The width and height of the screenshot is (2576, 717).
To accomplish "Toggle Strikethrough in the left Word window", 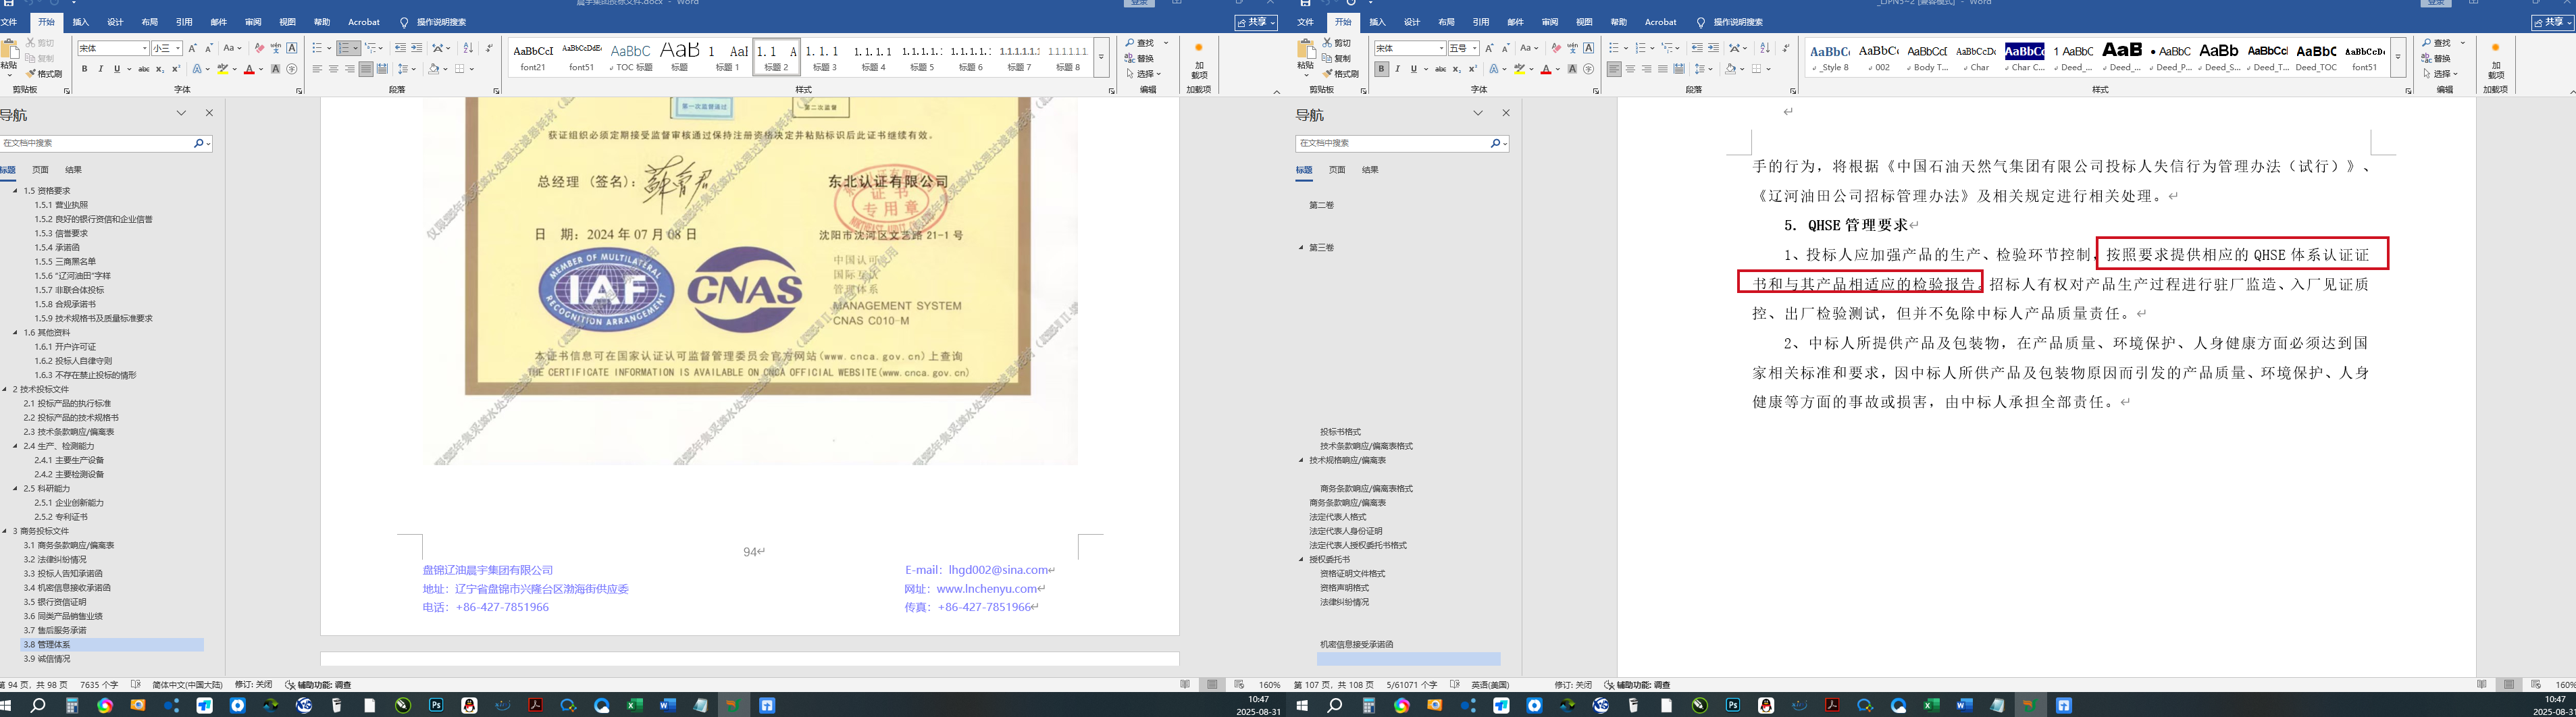I will point(144,69).
